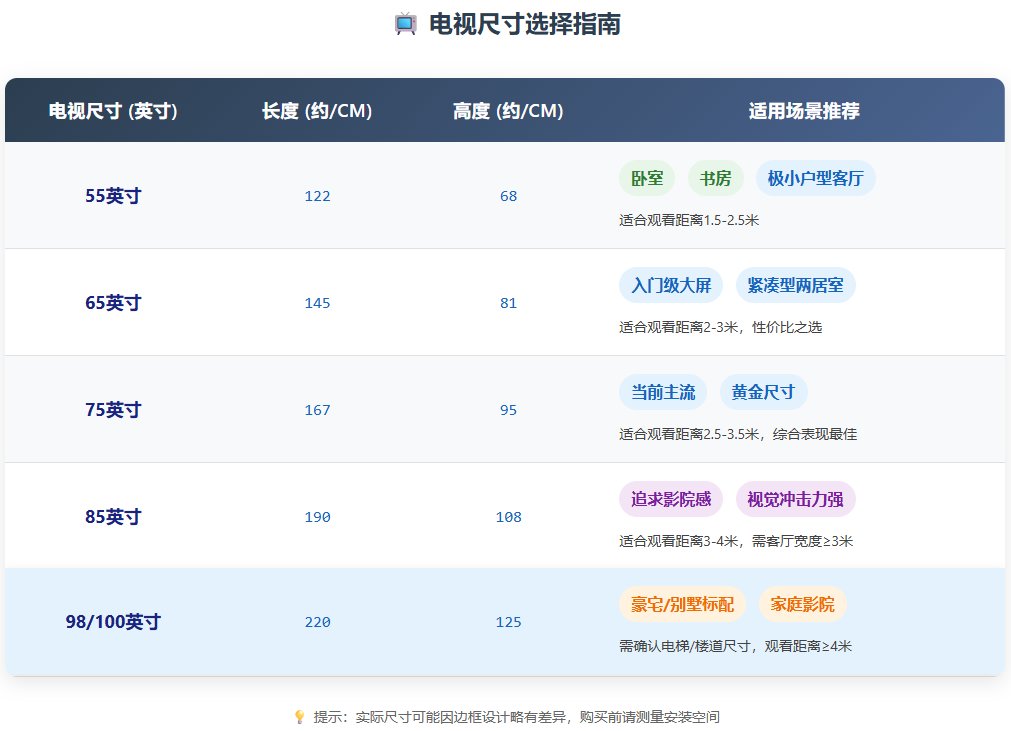Viewport: 1011px width, 731px height.
Task: Click the 家庭影院 badge in the last row
Action: pyautogui.click(x=802, y=604)
